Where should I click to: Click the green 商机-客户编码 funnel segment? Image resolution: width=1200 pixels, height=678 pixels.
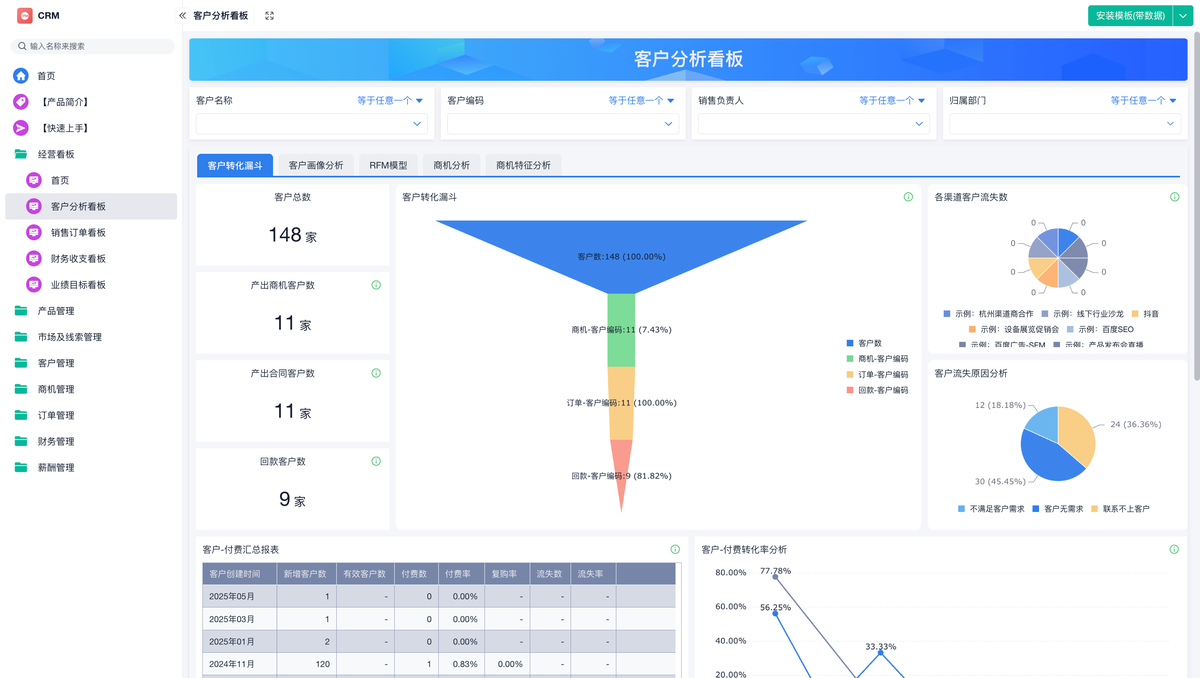tap(621, 330)
